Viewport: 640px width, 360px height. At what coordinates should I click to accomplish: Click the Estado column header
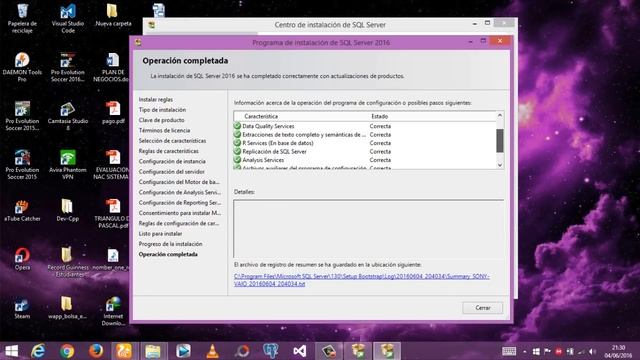pyautogui.click(x=380, y=116)
